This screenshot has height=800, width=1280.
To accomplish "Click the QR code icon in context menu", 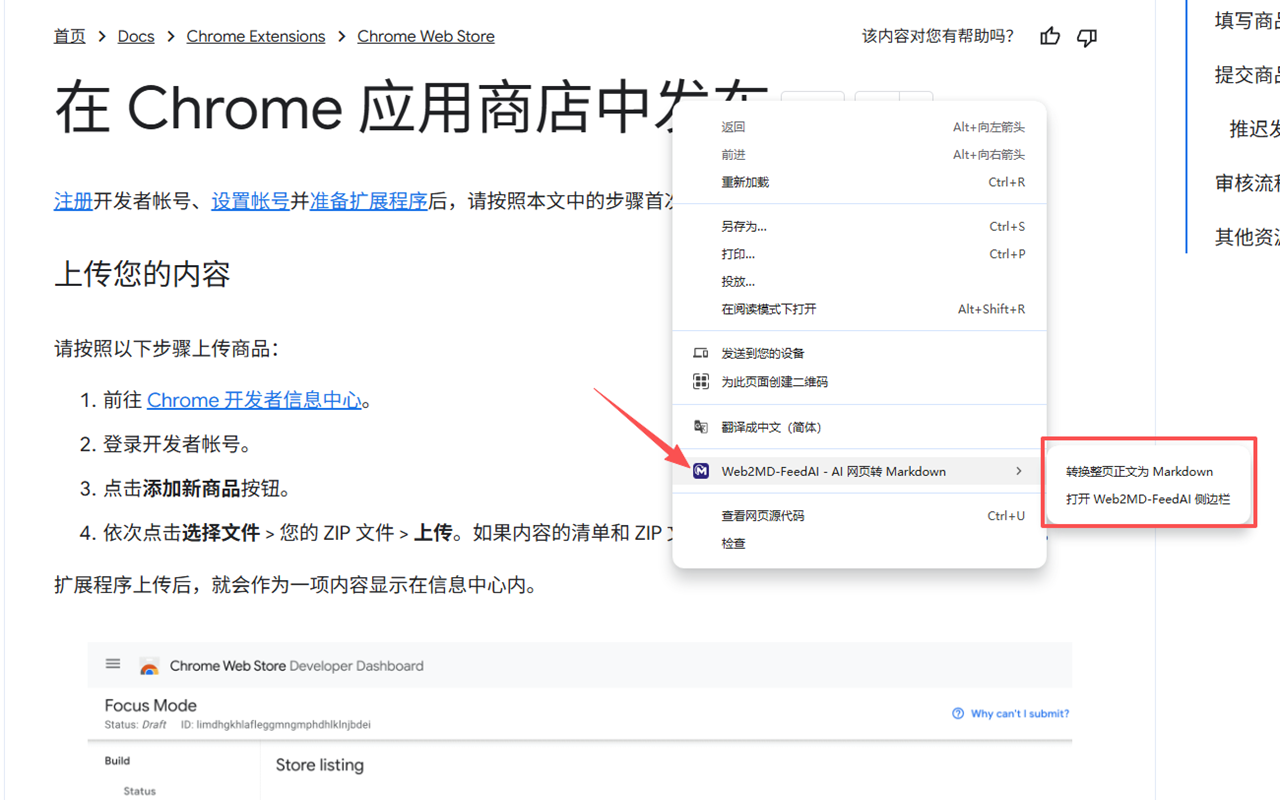I will click(701, 381).
